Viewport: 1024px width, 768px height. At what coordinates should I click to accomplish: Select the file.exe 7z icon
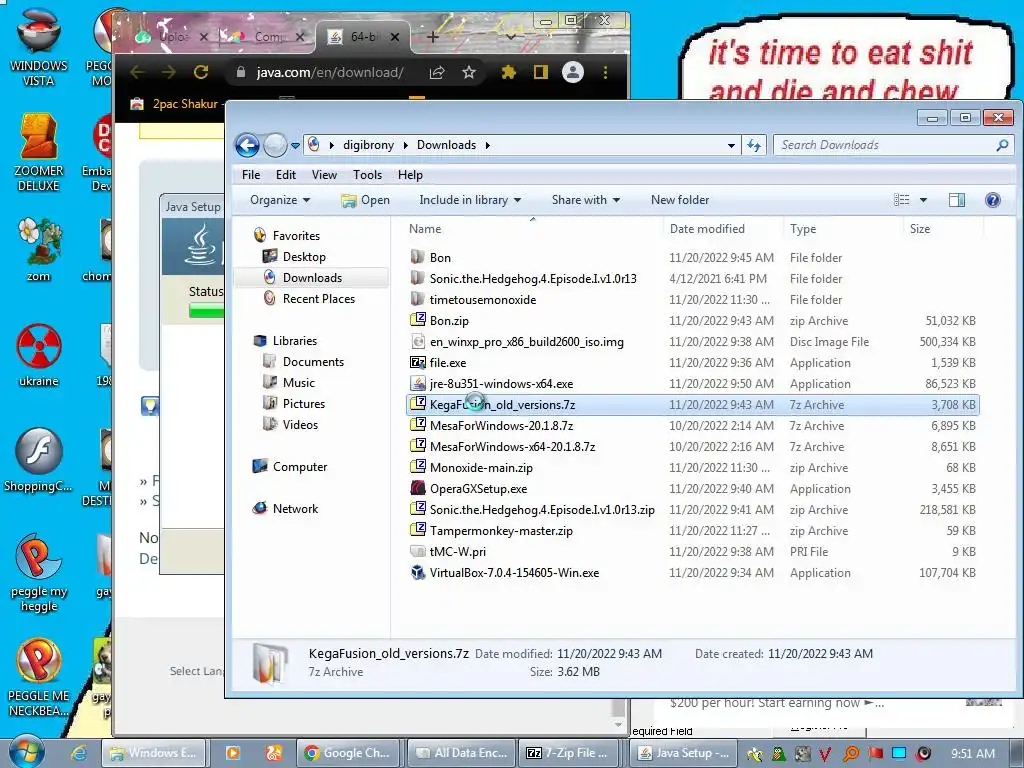click(x=418, y=362)
